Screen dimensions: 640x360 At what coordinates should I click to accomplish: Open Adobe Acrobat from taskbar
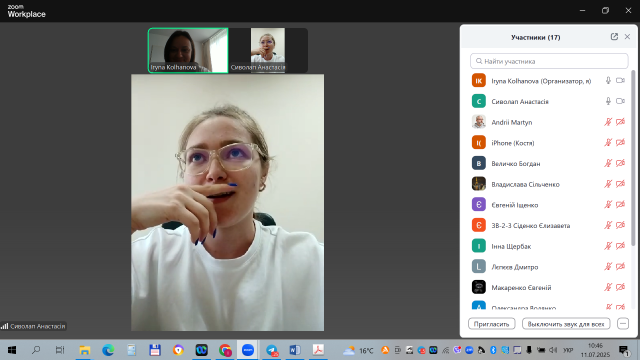pos(318,350)
